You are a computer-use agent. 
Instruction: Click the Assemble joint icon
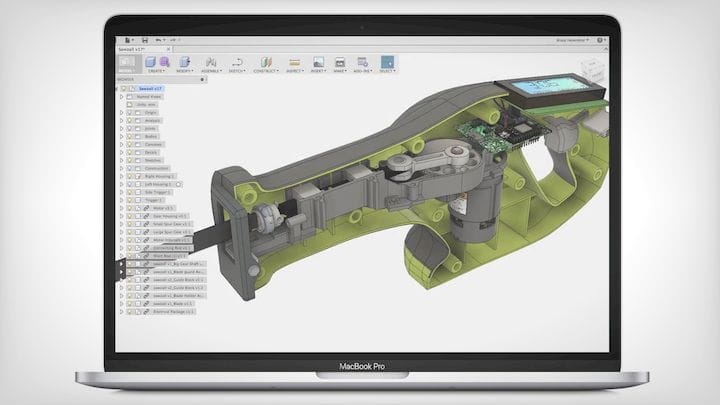[211, 62]
